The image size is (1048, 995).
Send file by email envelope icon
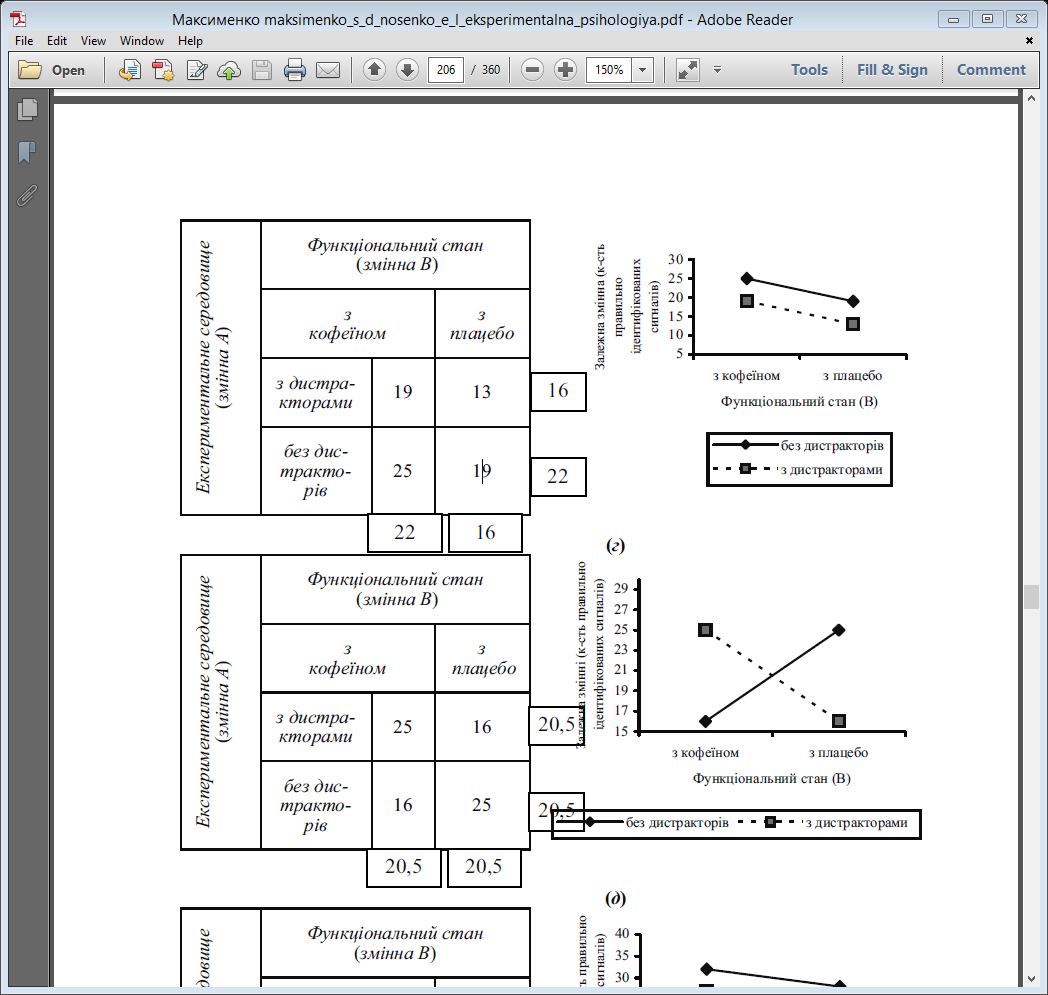pos(328,69)
